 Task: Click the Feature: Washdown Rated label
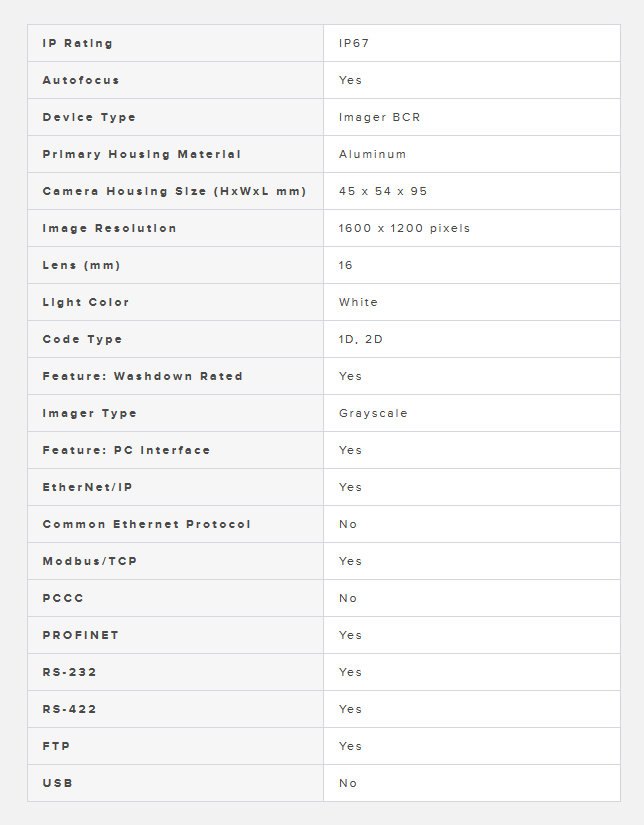click(x=143, y=377)
